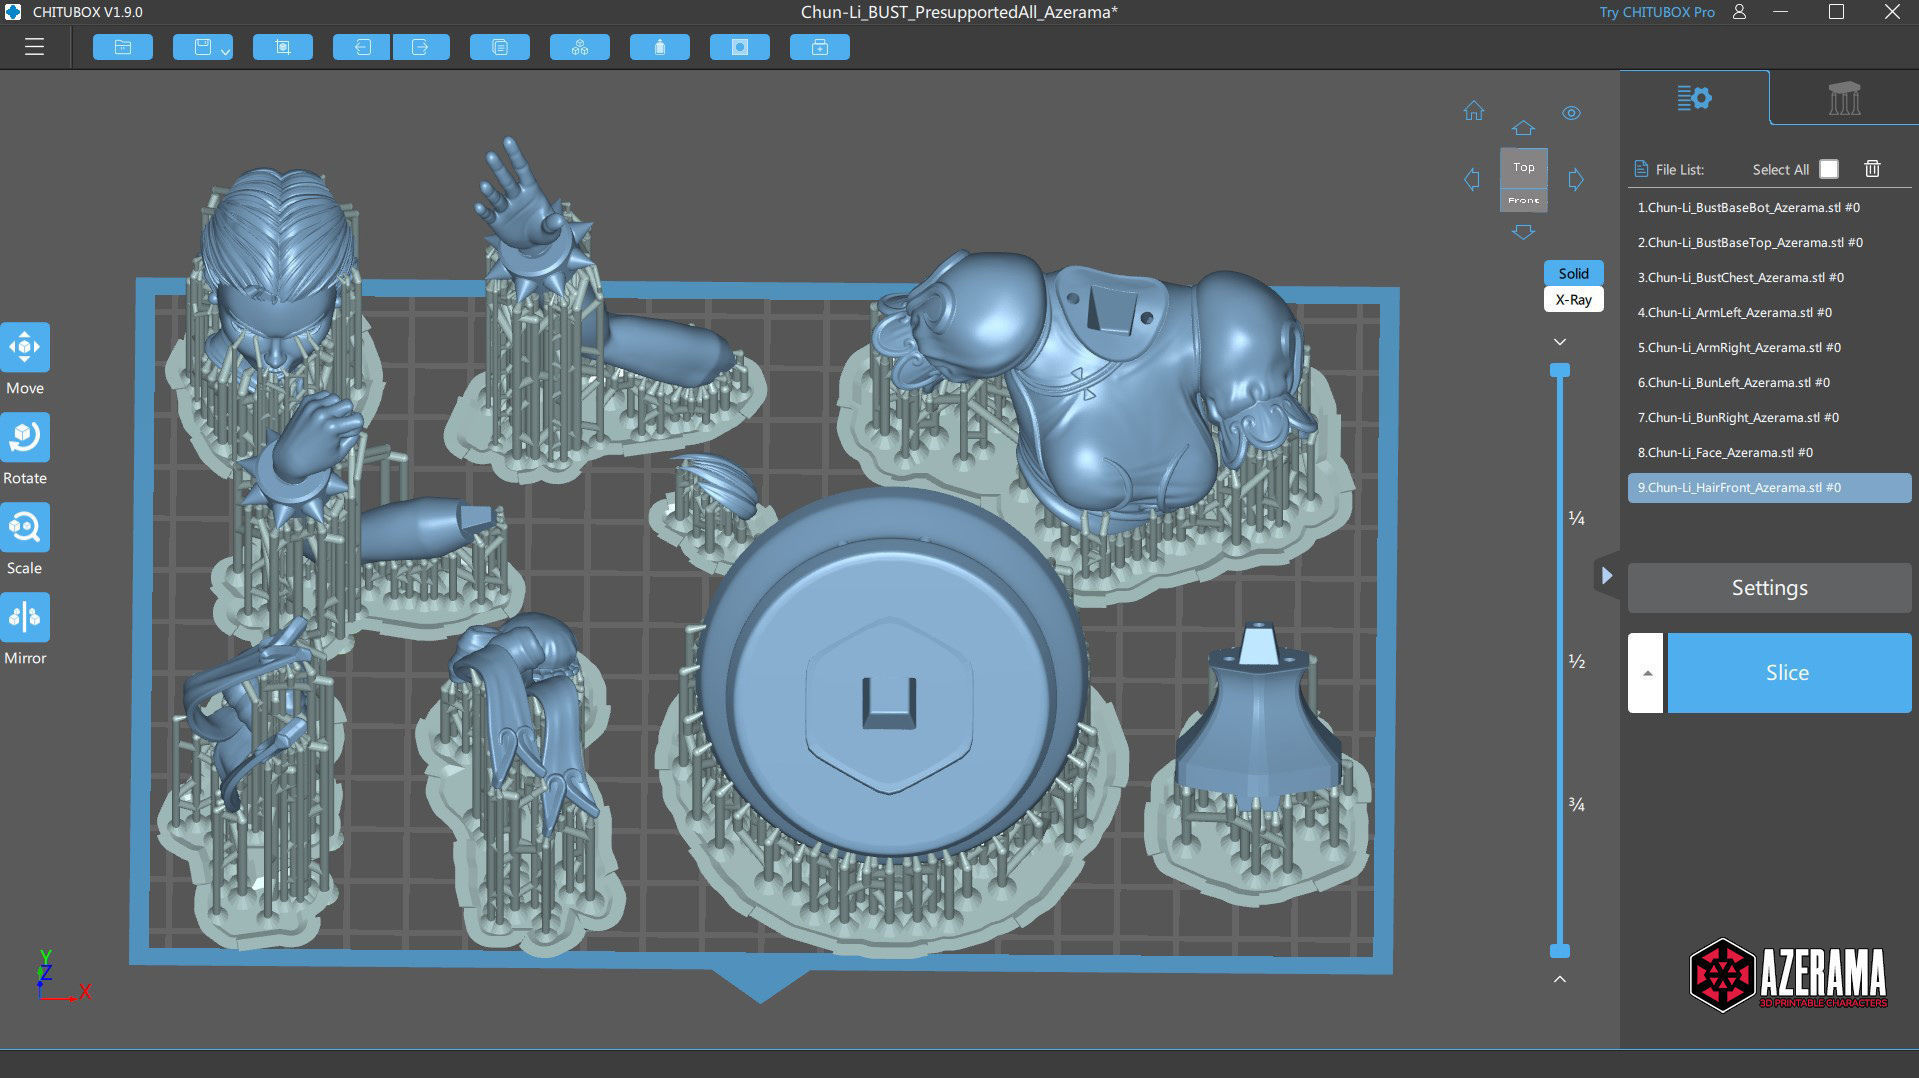The image size is (1919, 1078).
Task: Select 6.Chun-Li_BunLeft_Azerama.stl in file list
Action: click(x=1769, y=383)
